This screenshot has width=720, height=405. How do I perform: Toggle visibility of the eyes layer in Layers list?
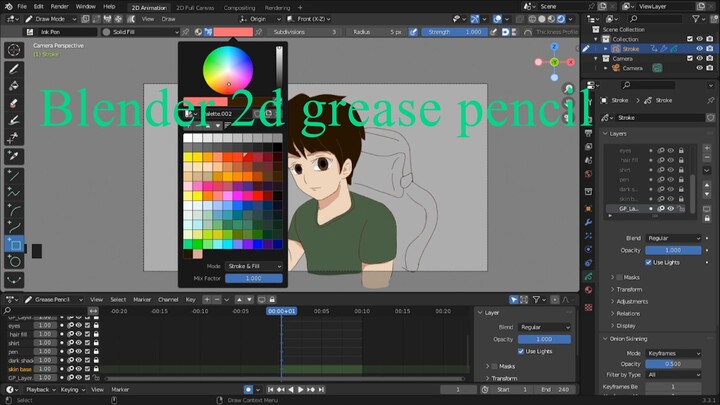(671, 151)
